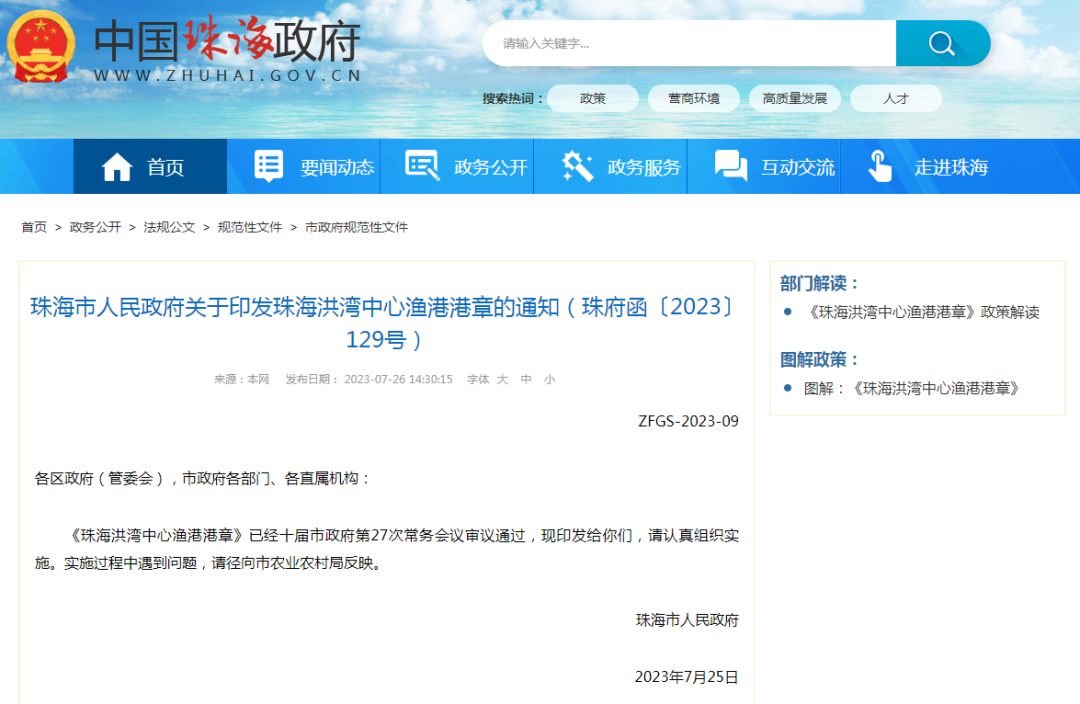Select small font size 小
Image resolution: width=1080 pixels, height=704 pixels.
[551, 379]
